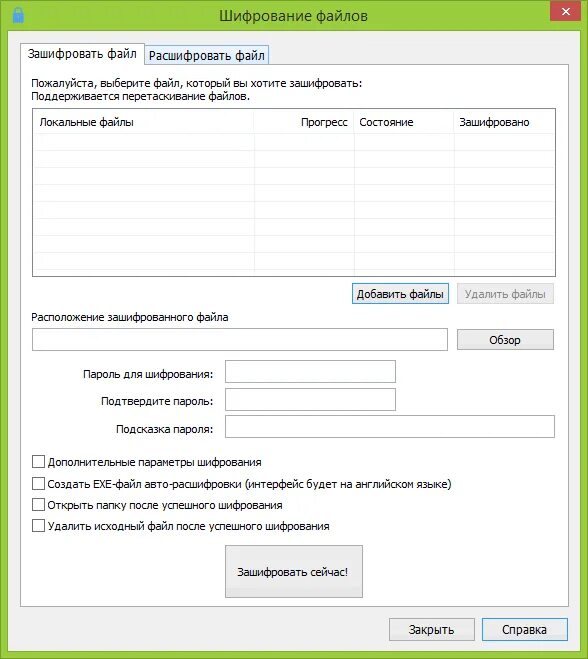Click the Локальные файлы column header

click(143, 122)
